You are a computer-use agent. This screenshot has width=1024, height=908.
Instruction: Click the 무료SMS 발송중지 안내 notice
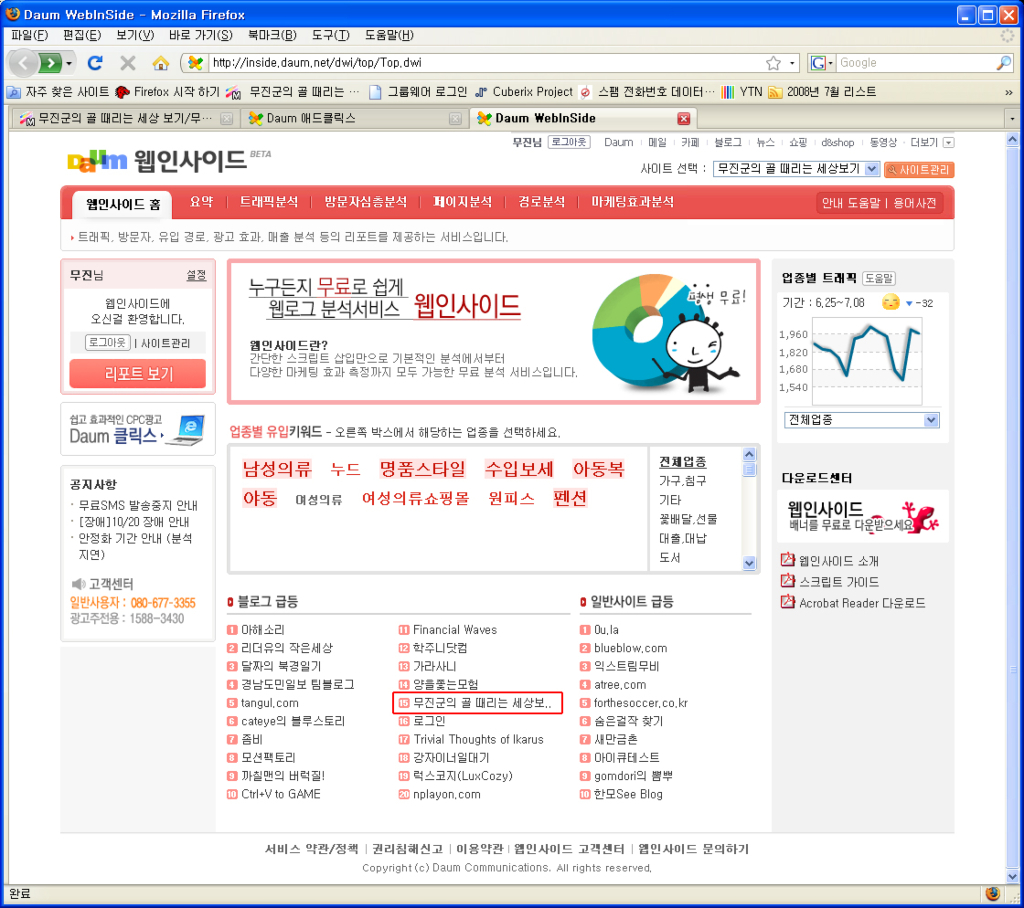138,506
